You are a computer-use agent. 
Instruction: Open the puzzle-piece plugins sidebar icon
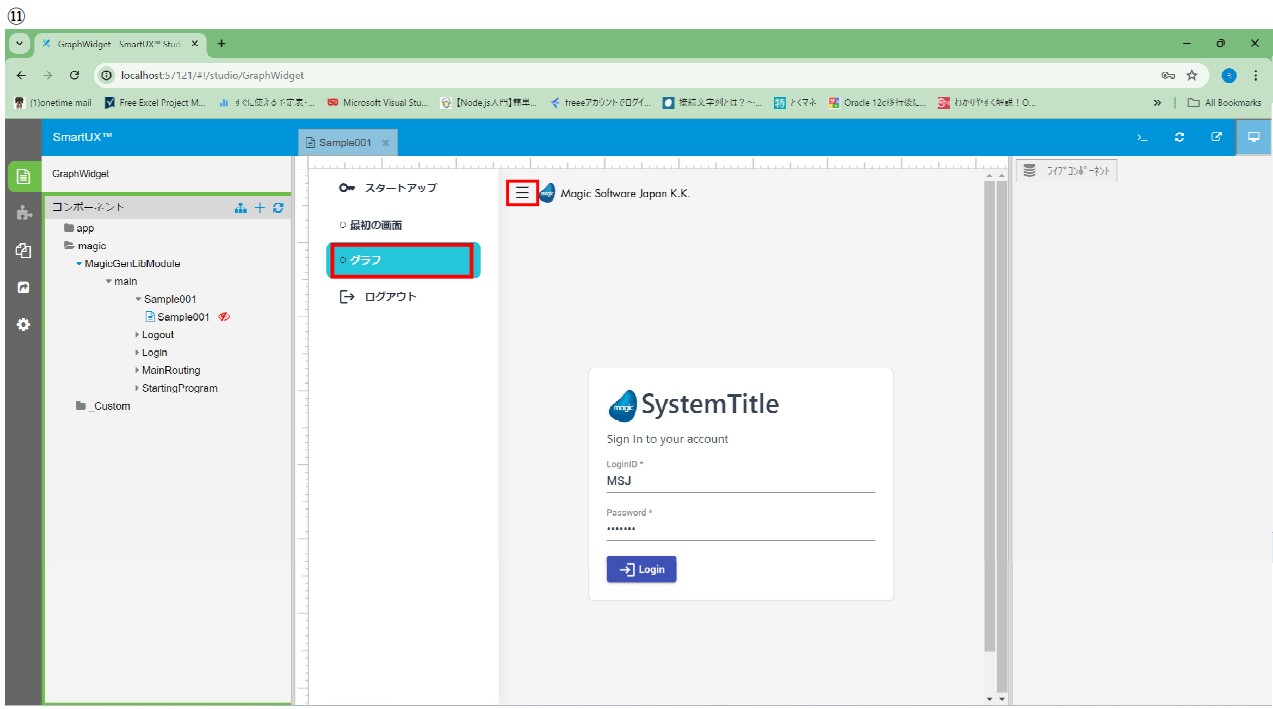24,213
